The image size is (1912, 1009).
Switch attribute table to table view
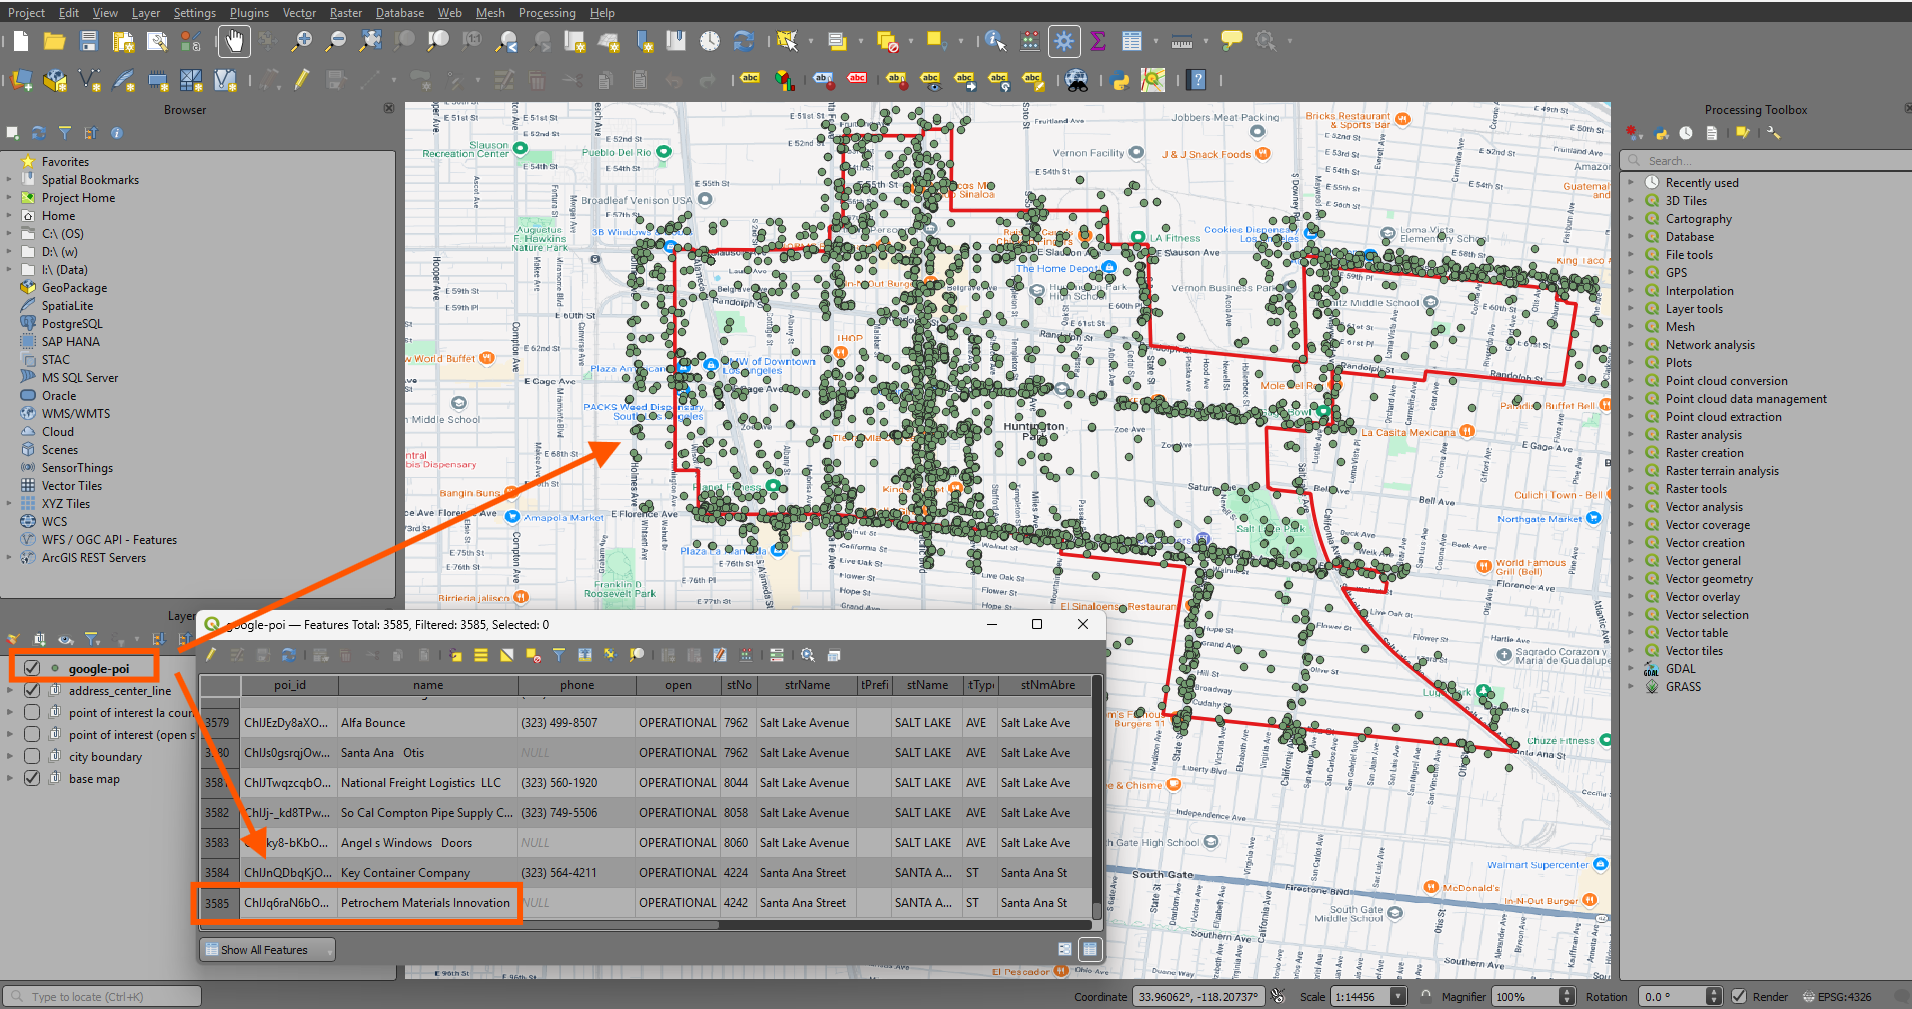coord(1089,949)
